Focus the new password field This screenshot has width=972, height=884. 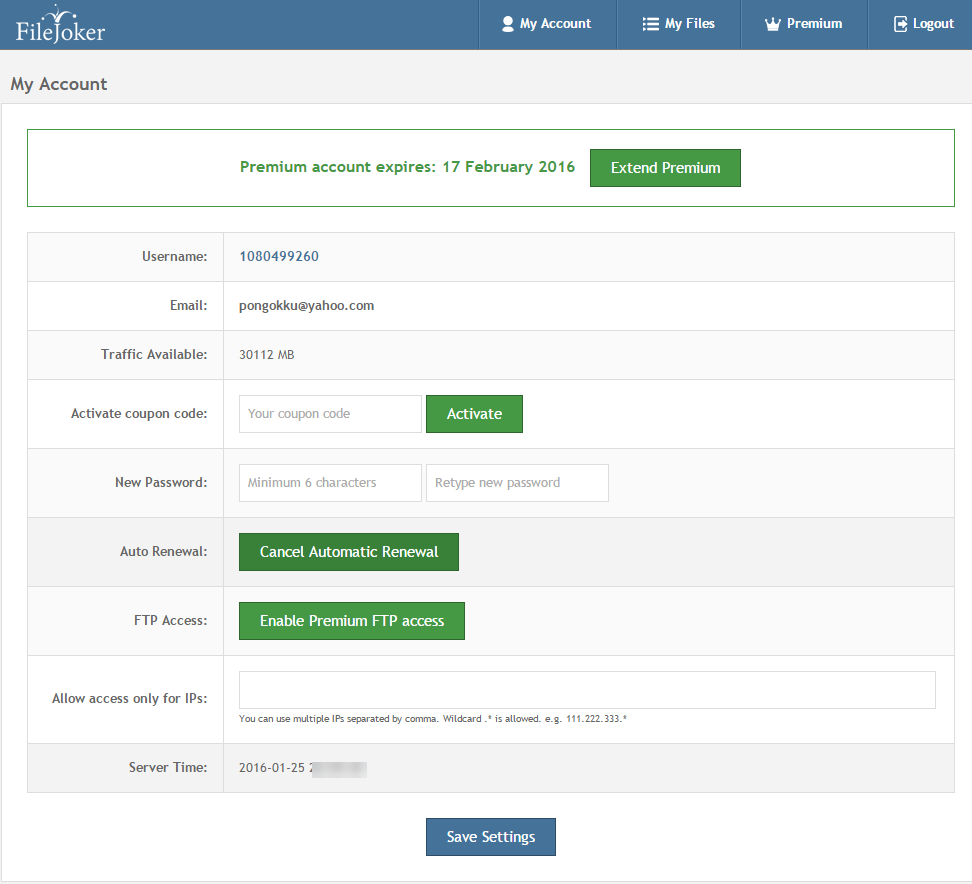click(329, 482)
